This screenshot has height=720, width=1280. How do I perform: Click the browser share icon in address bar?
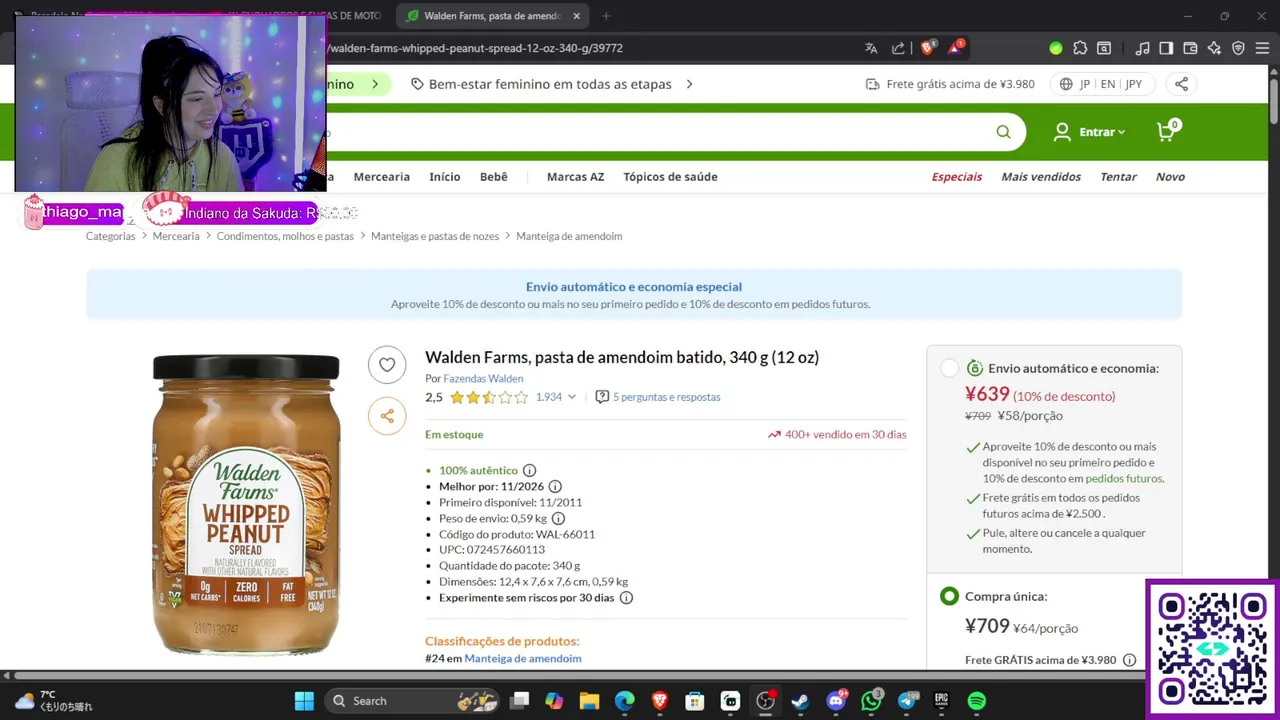coord(898,48)
